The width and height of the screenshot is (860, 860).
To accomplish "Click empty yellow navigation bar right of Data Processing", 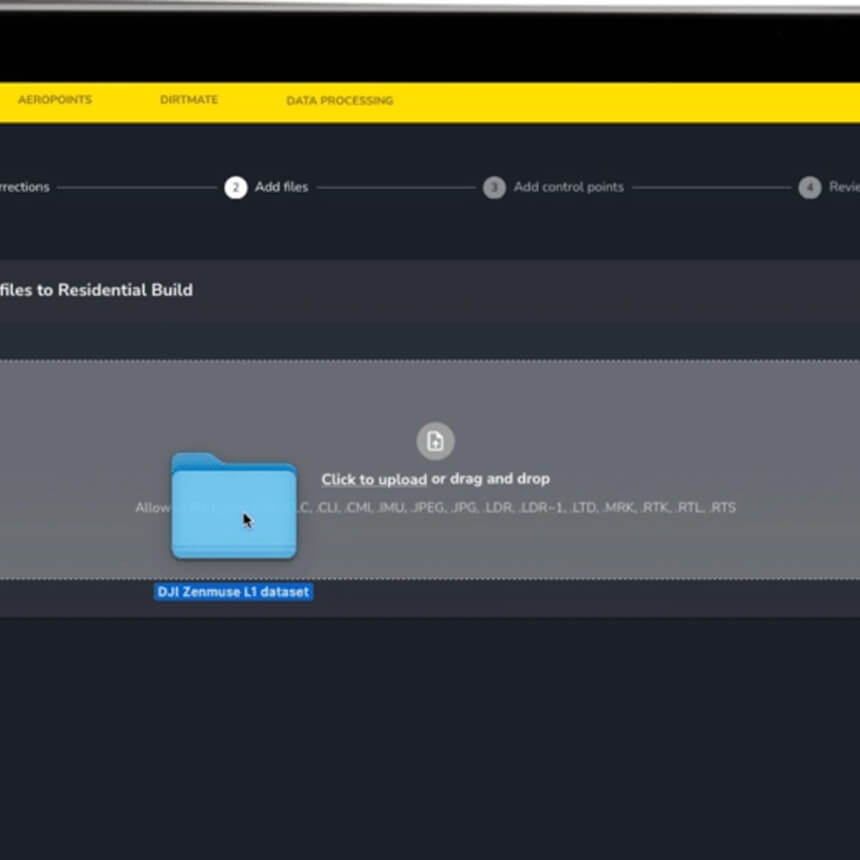I will coord(620,101).
